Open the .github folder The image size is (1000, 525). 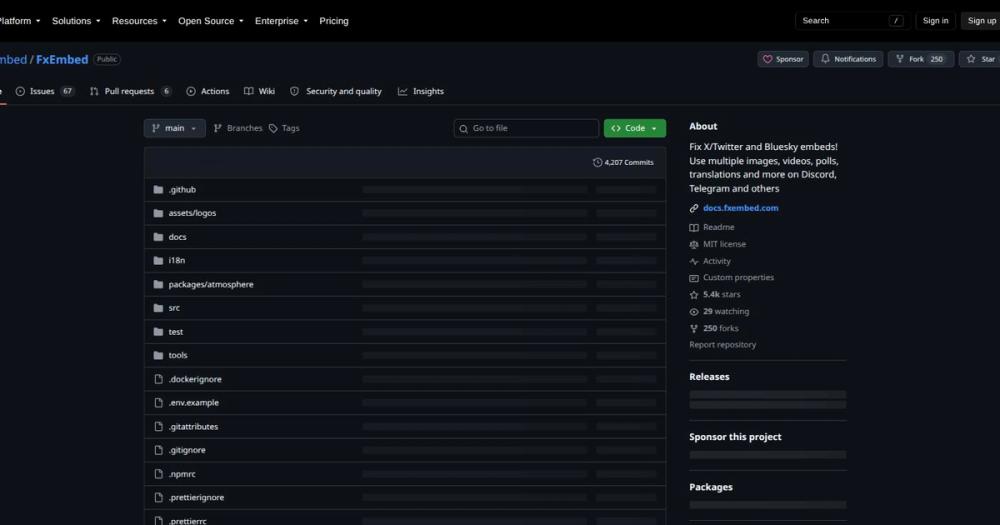(x=182, y=189)
